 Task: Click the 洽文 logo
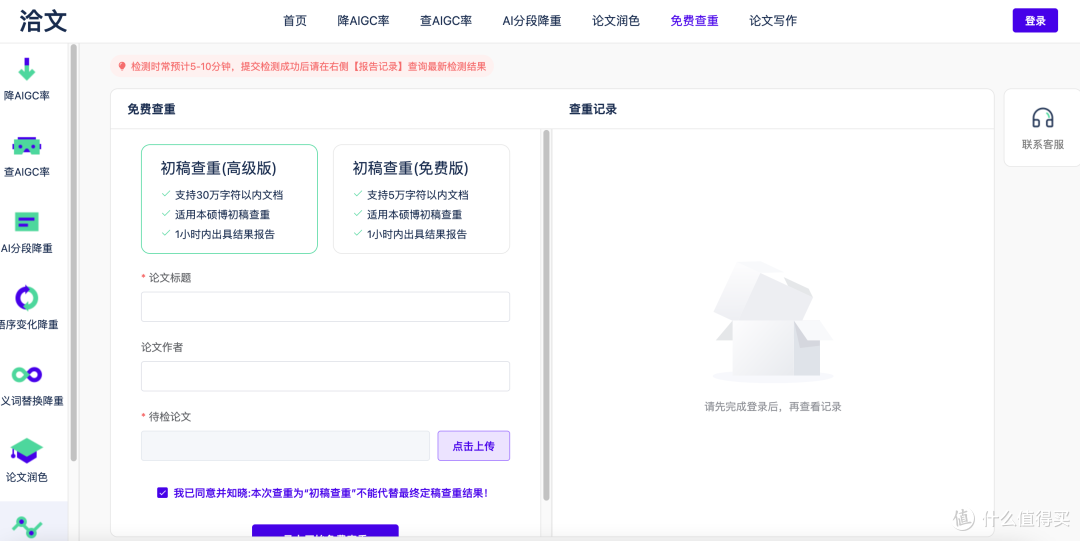tap(44, 21)
